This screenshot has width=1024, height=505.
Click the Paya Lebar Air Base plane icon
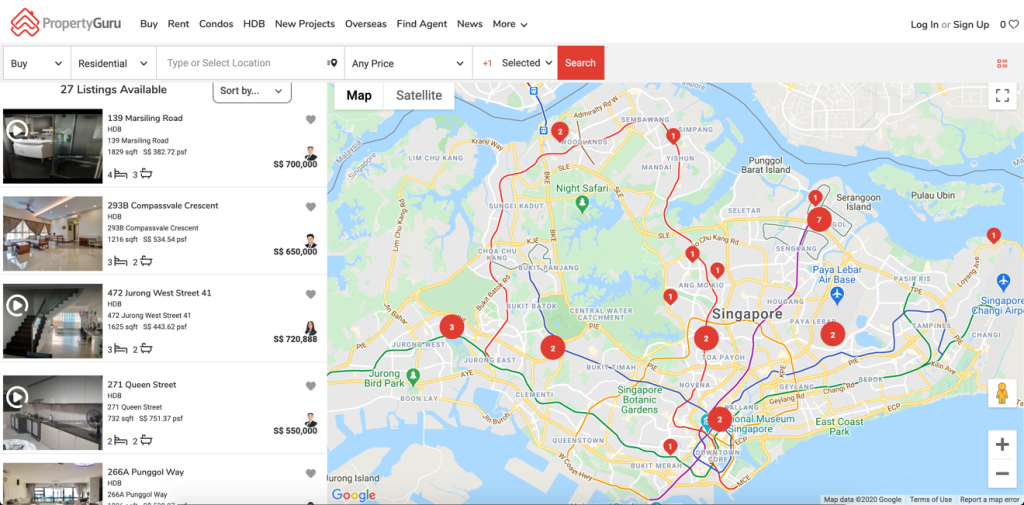(x=838, y=295)
